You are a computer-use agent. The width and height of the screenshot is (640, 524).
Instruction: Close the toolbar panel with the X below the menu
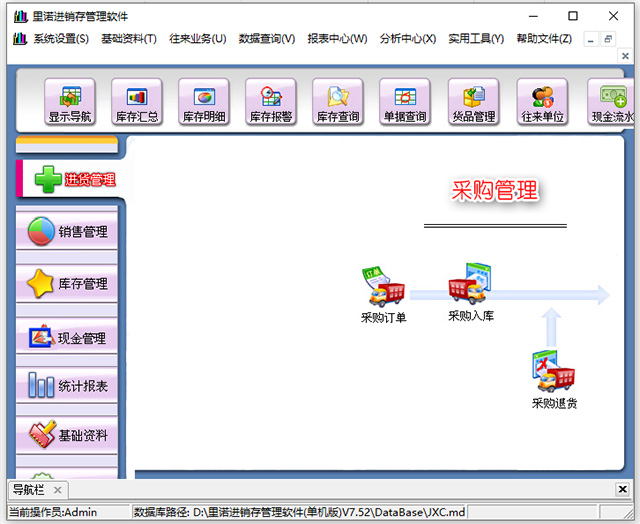(625, 56)
